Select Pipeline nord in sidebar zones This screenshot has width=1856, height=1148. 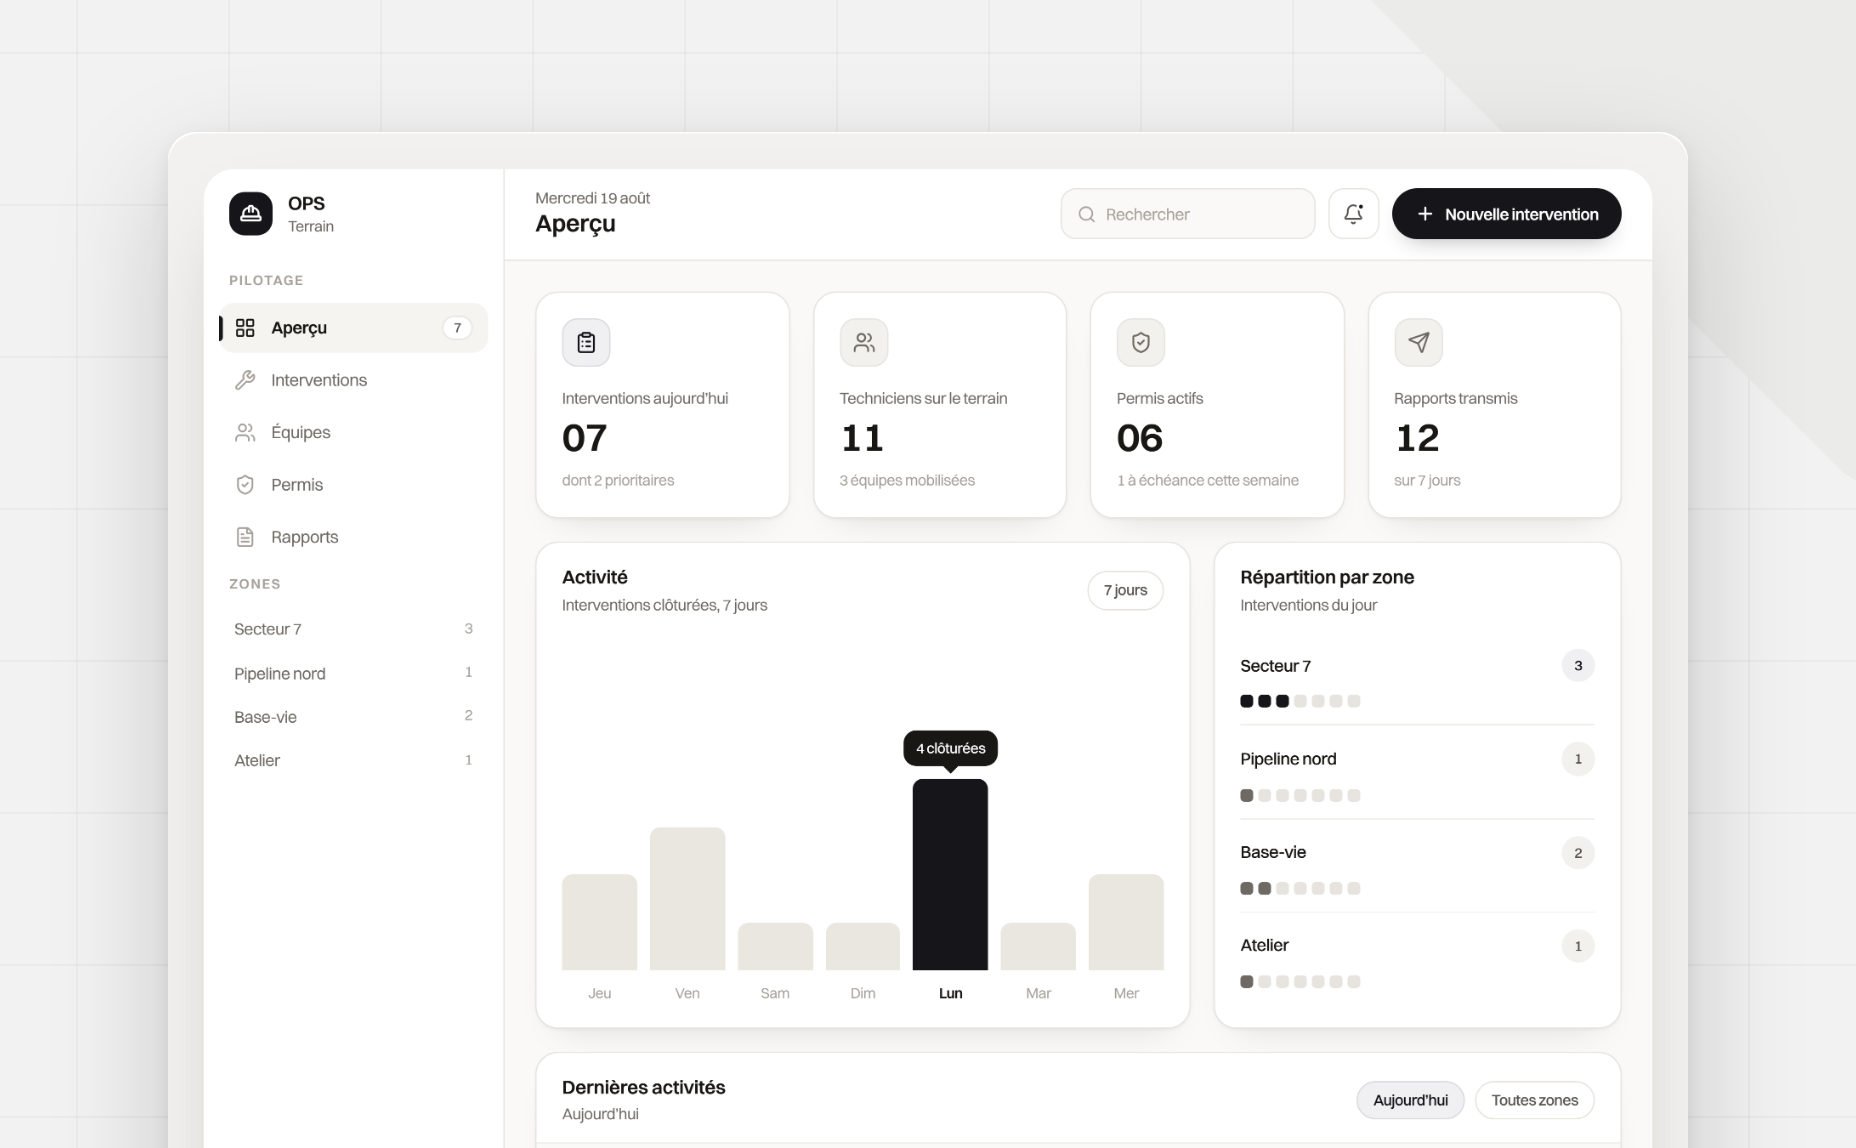tap(353, 673)
